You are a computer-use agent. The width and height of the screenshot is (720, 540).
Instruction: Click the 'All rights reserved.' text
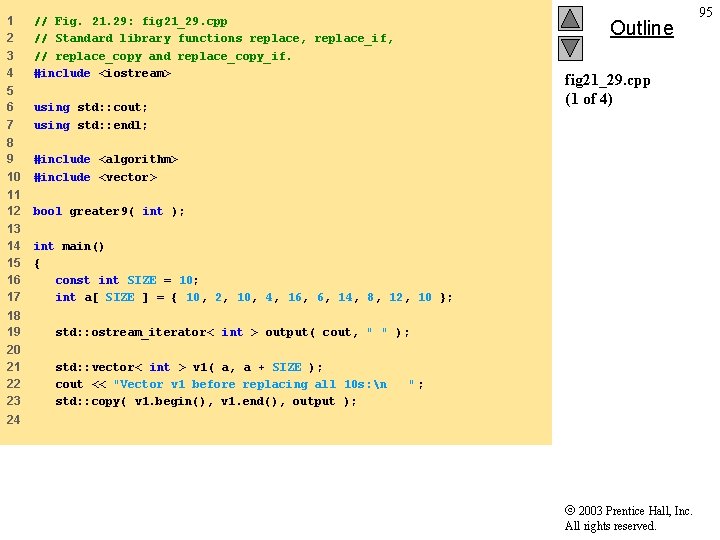(x=610, y=526)
